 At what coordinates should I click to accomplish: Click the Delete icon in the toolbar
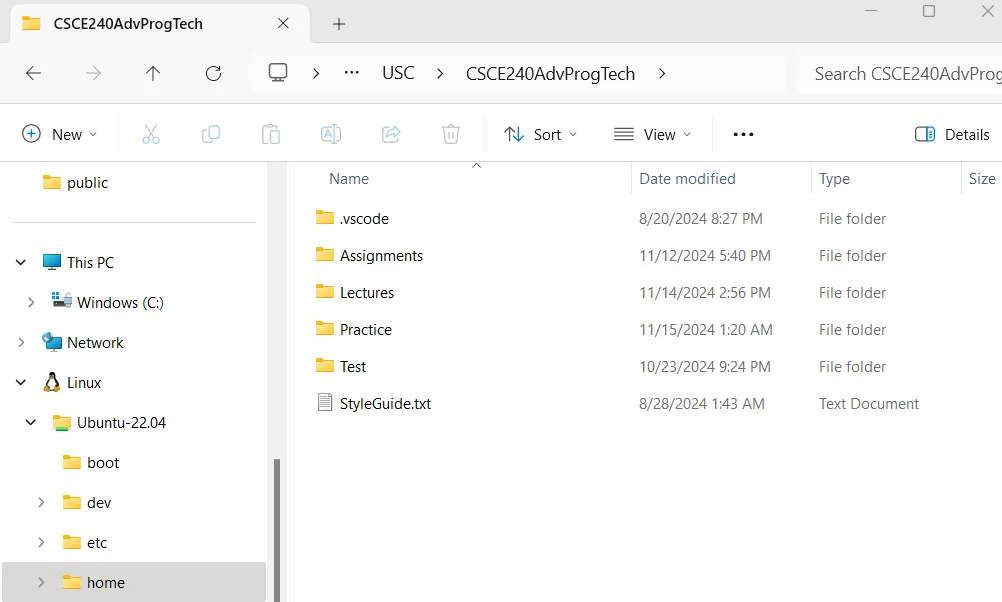tap(450, 133)
